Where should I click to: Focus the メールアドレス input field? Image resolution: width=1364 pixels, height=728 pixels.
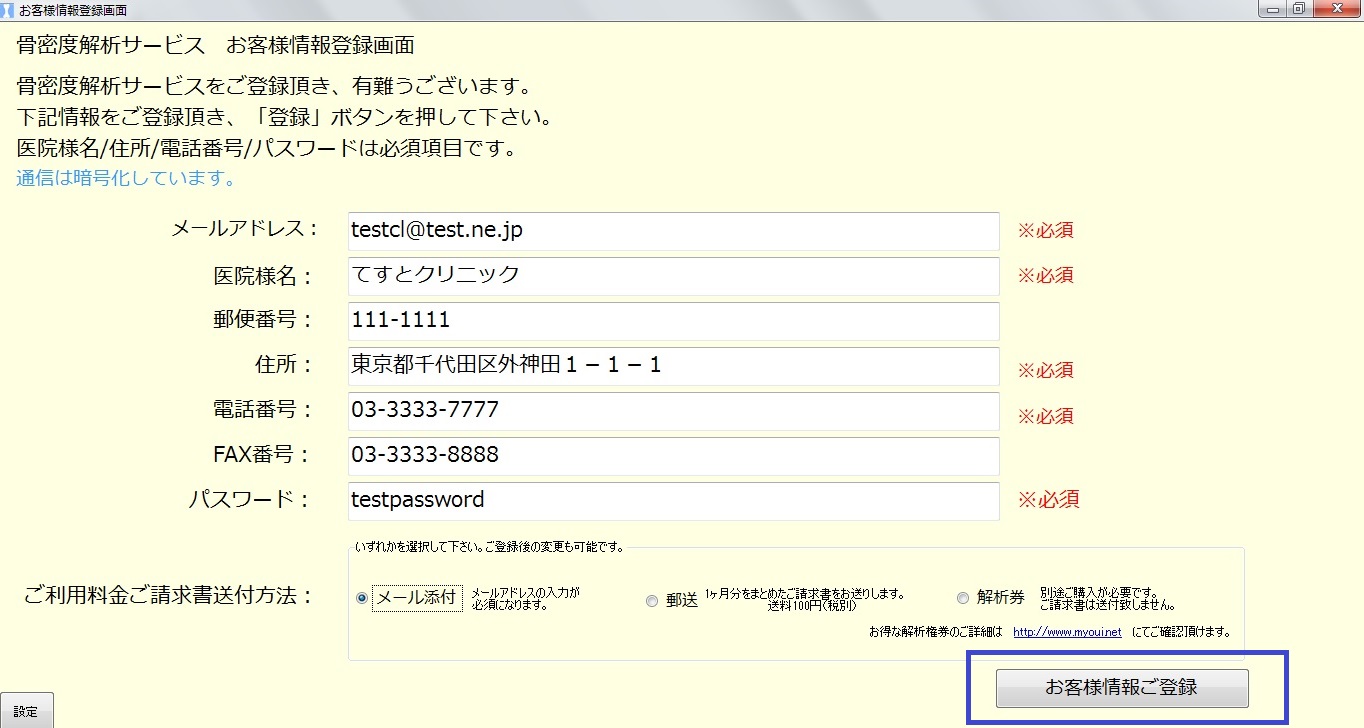coord(673,231)
